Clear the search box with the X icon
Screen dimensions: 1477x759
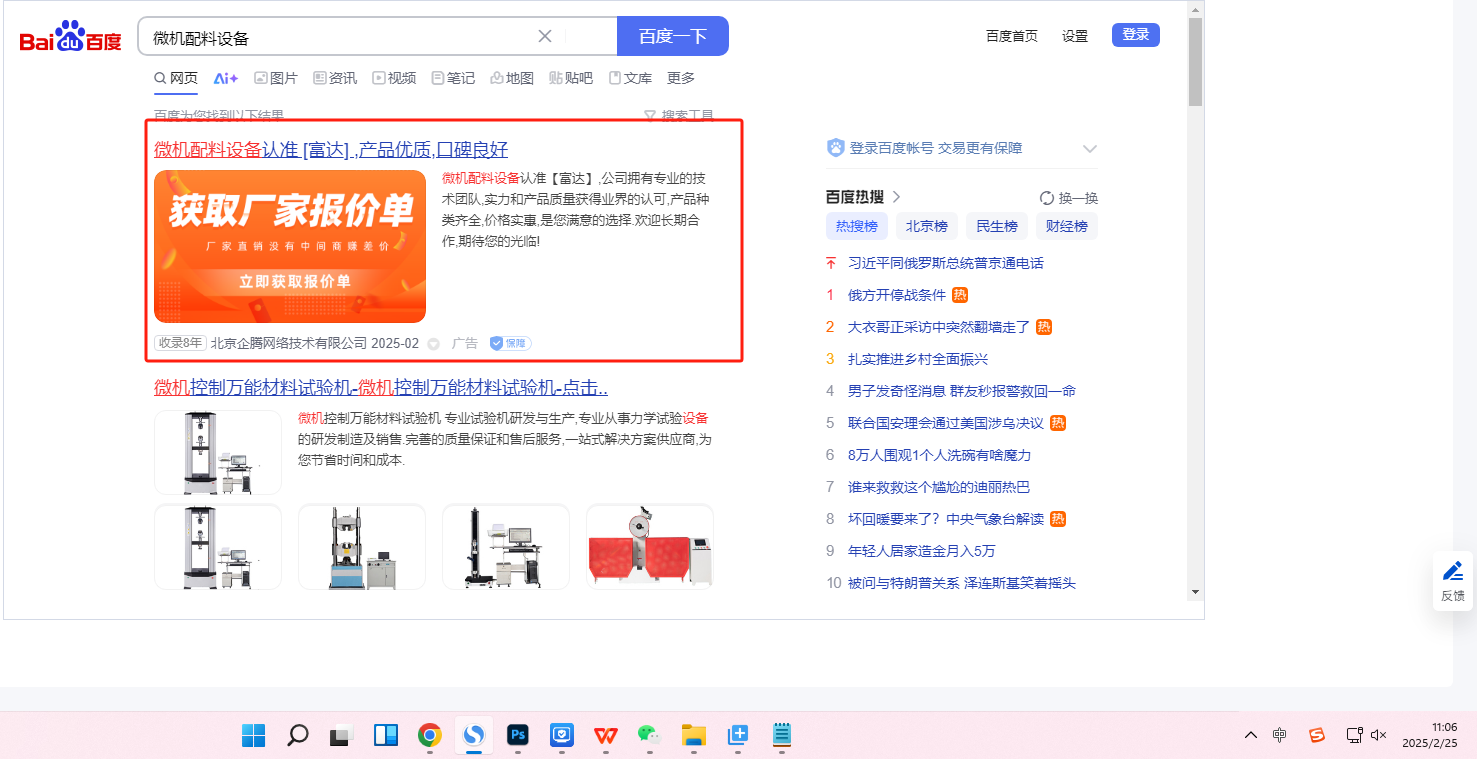click(x=545, y=37)
